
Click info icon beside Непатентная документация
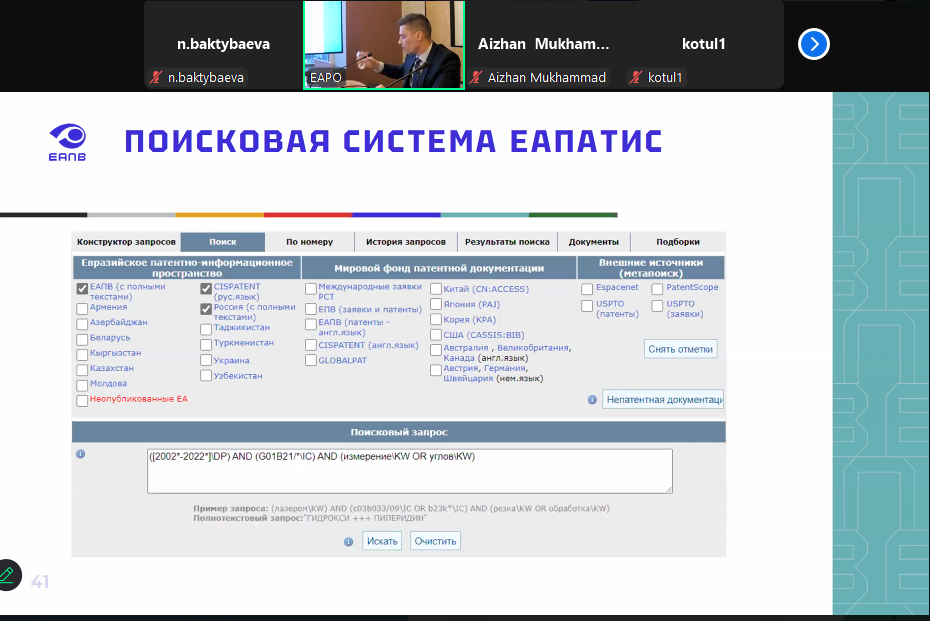coord(592,399)
